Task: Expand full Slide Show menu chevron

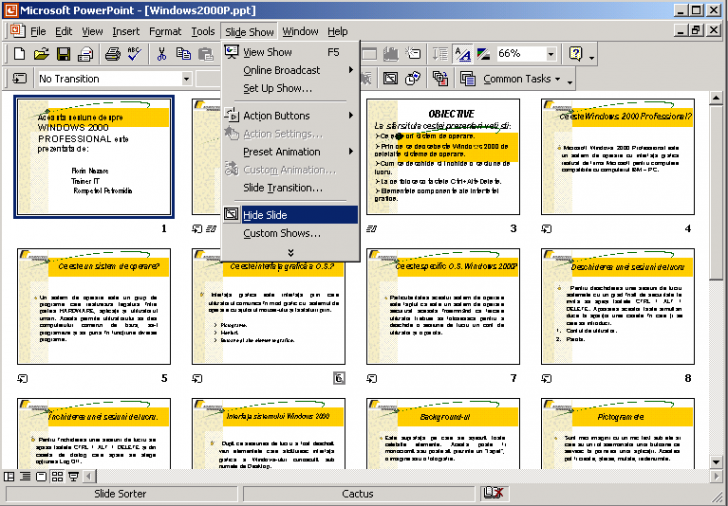Action: (x=291, y=253)
